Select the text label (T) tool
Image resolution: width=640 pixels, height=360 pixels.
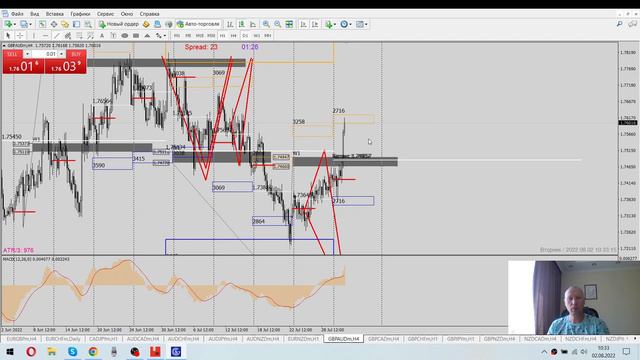pyautogui.click(x=113, y=36)
